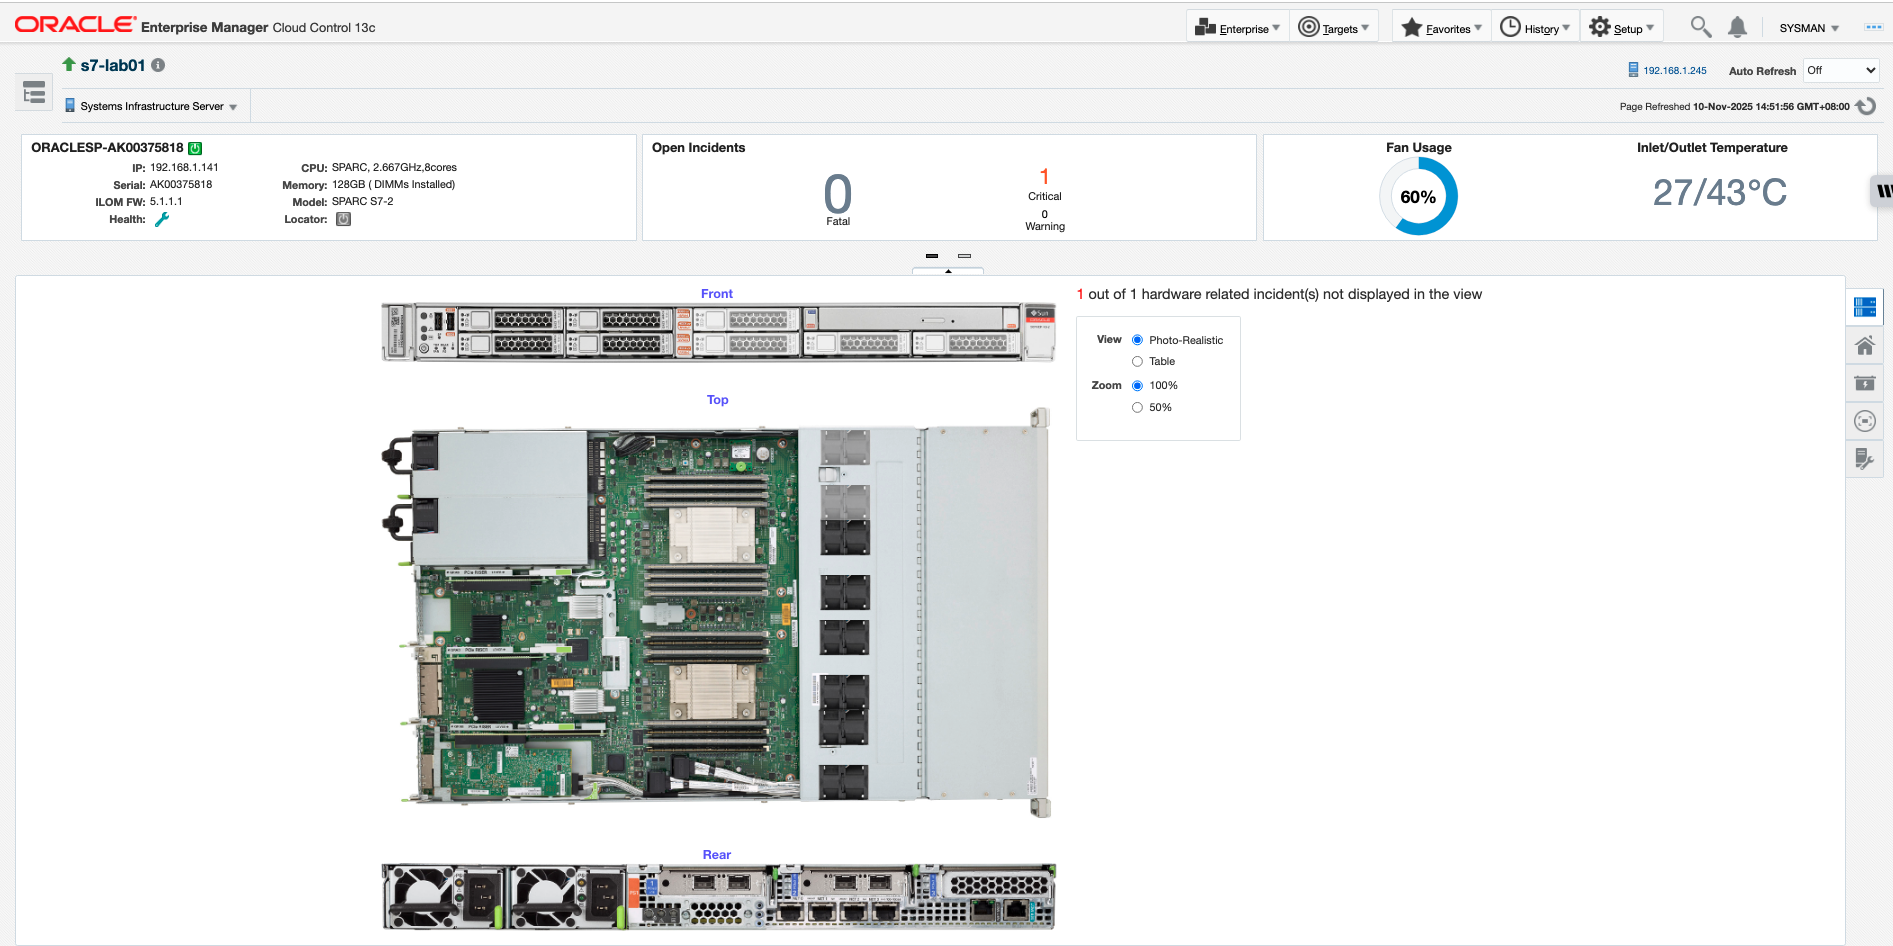Click the Locator light icon

point(343,219)
